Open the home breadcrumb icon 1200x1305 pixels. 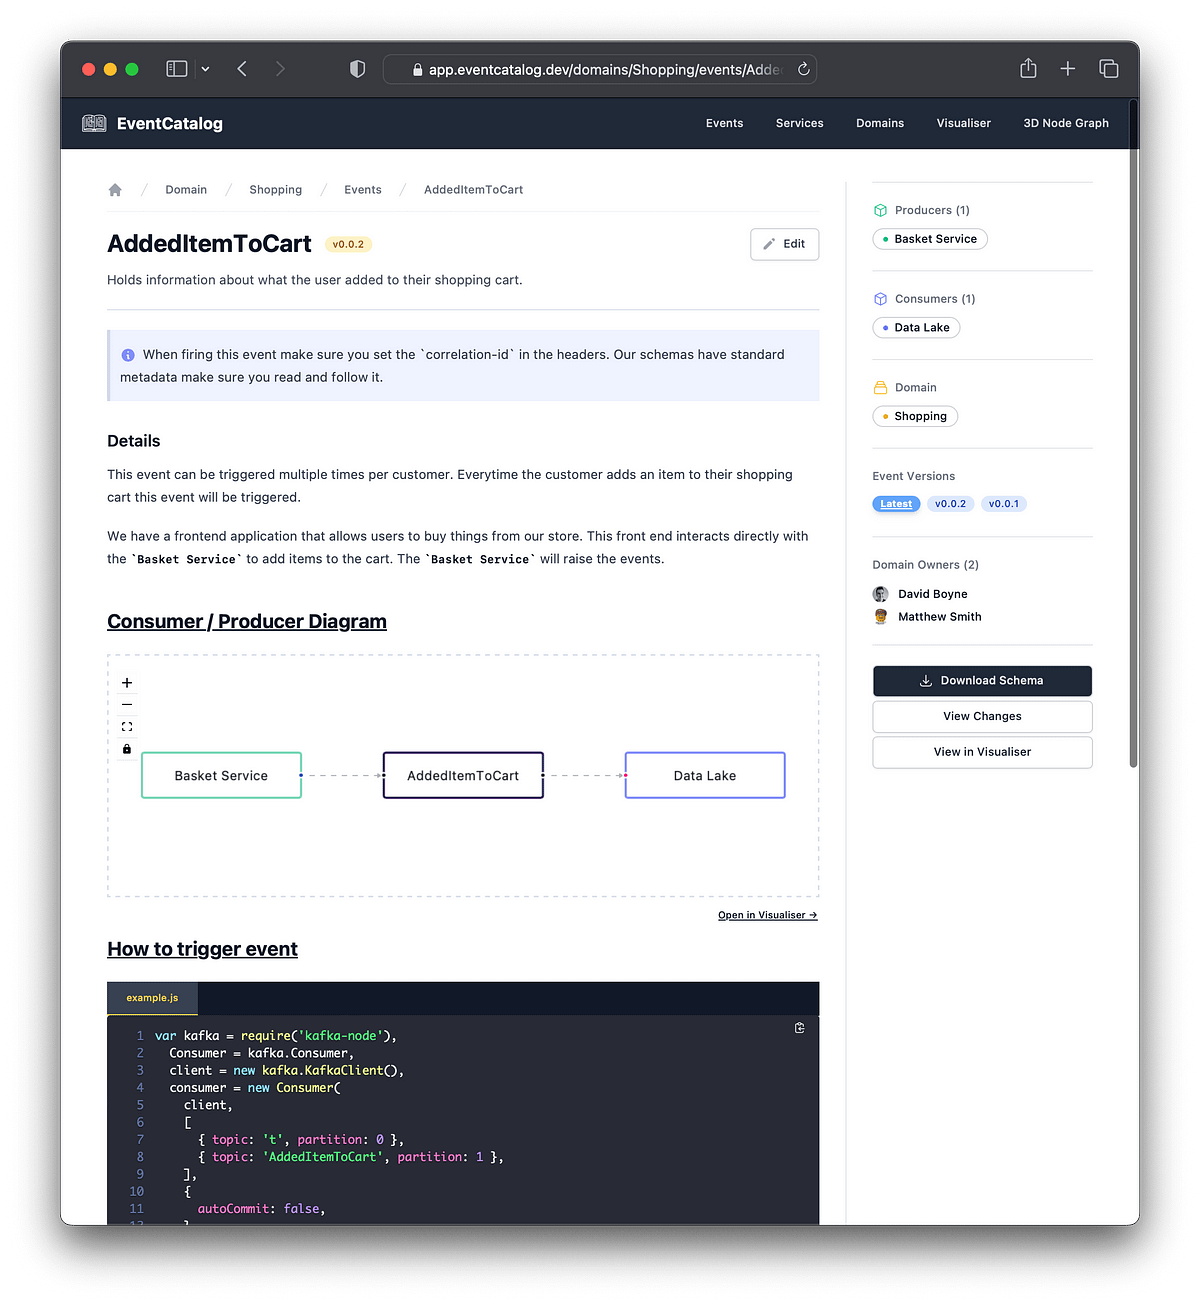click(x=115, y=189)
